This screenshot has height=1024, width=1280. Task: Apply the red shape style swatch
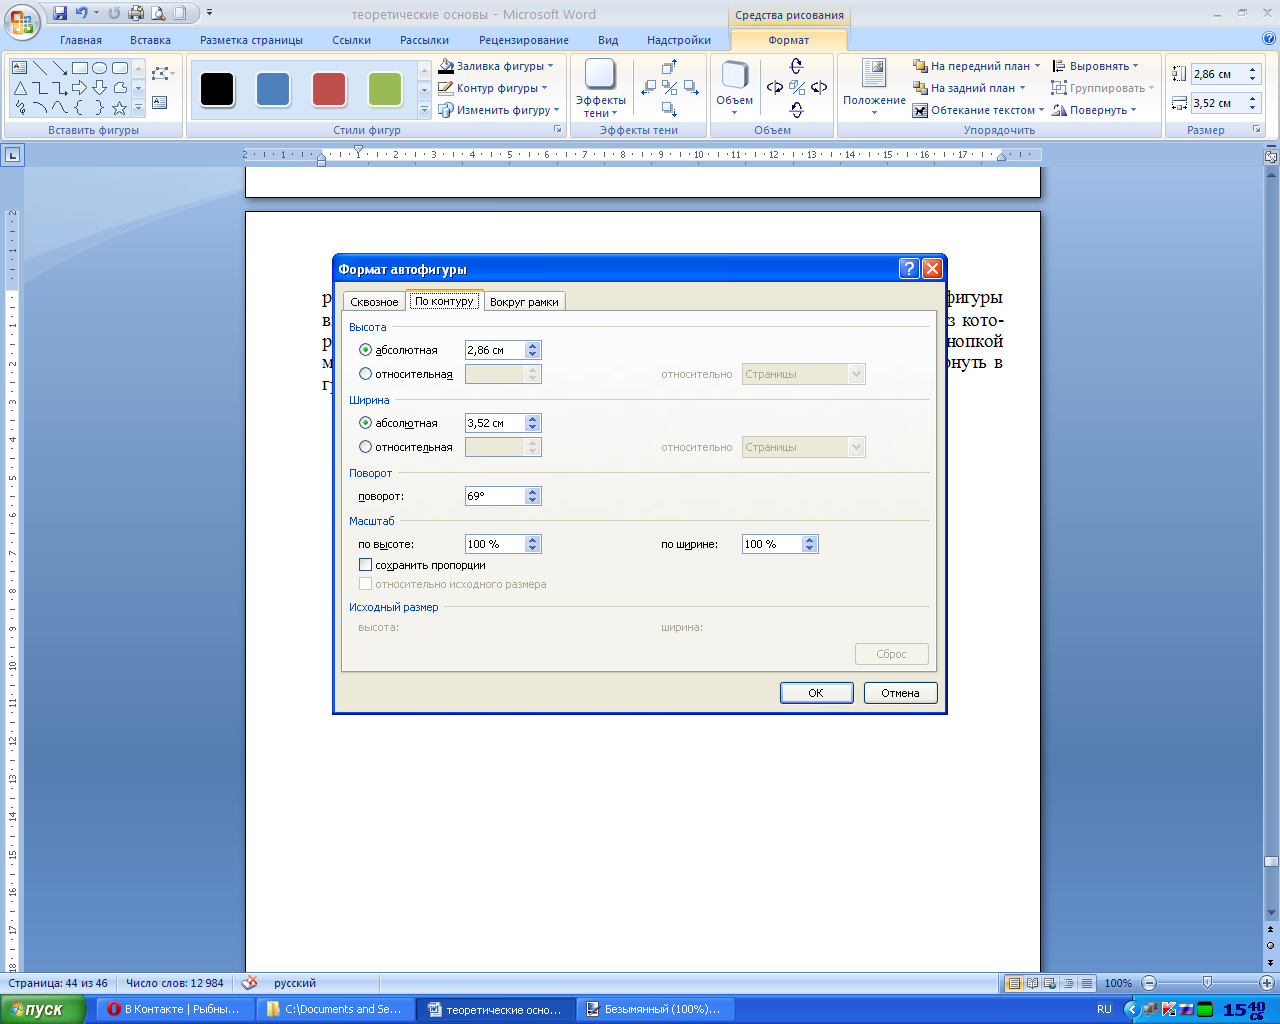[329, 89]
